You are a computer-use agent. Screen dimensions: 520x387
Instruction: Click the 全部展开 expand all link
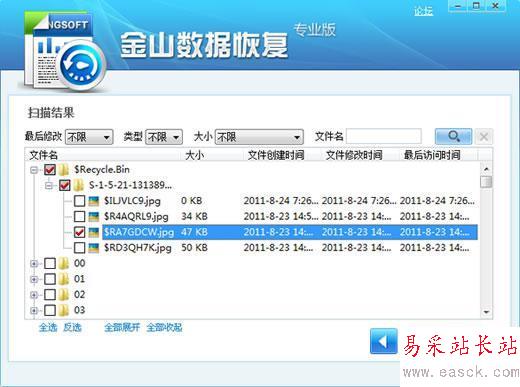coord(122,328)
